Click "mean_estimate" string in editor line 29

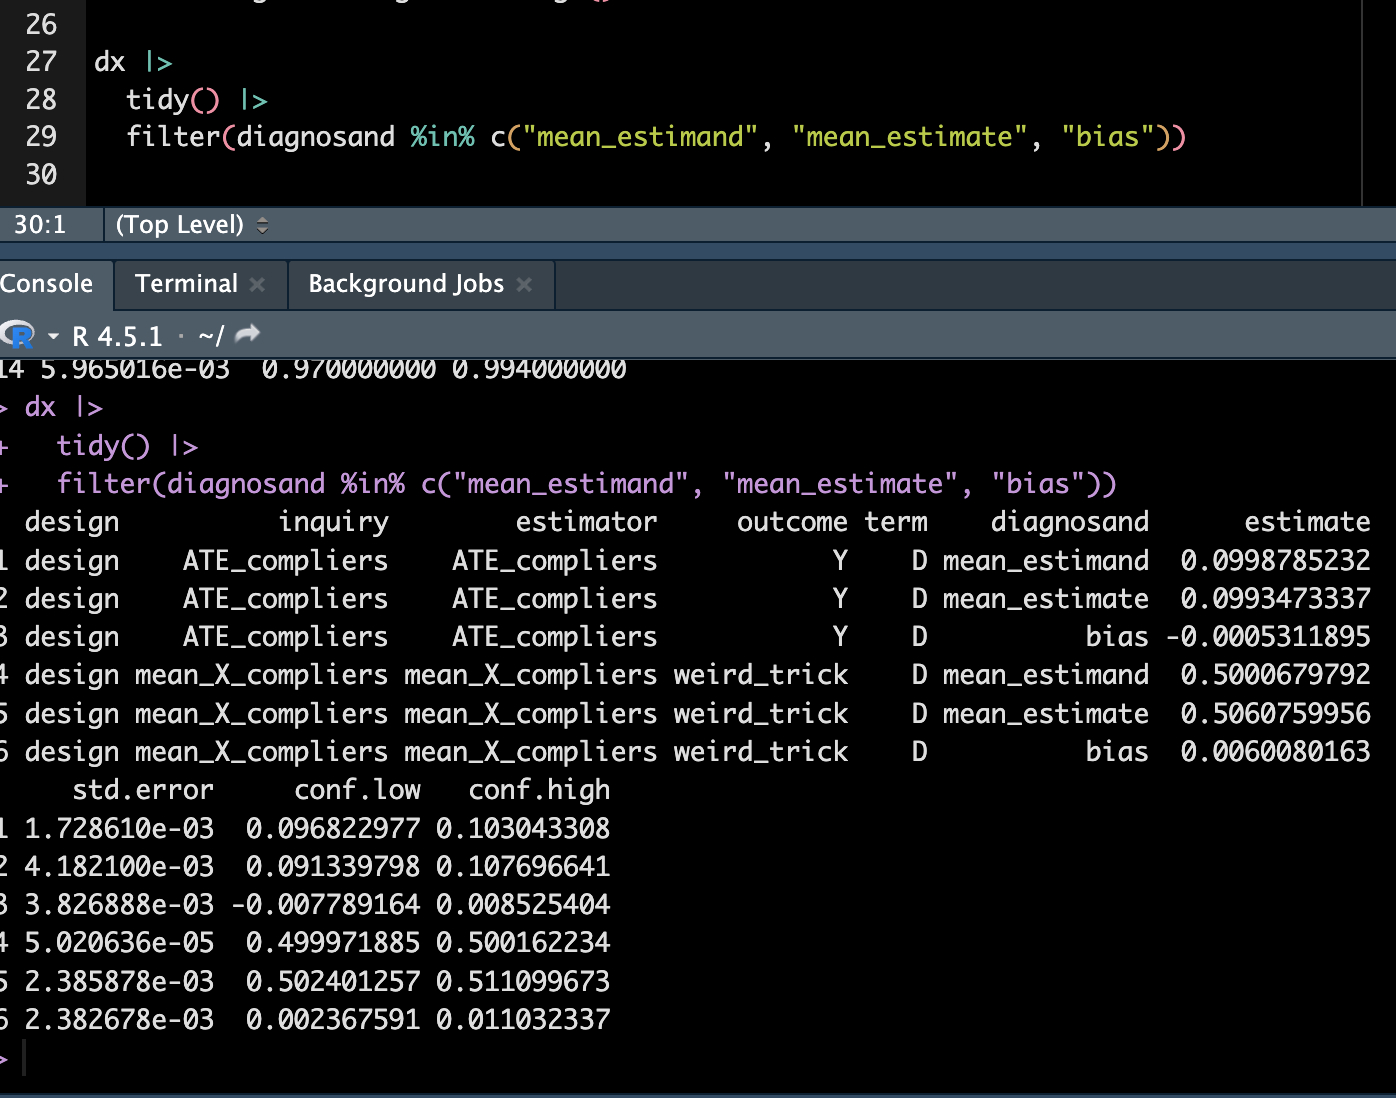coord(909,137)
